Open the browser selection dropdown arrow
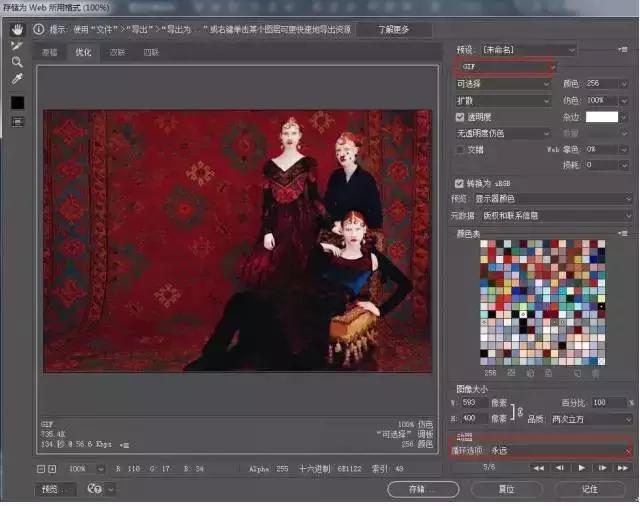Image resolution: width=640 pixels, height=506 pixels. [x=111, y=489]
